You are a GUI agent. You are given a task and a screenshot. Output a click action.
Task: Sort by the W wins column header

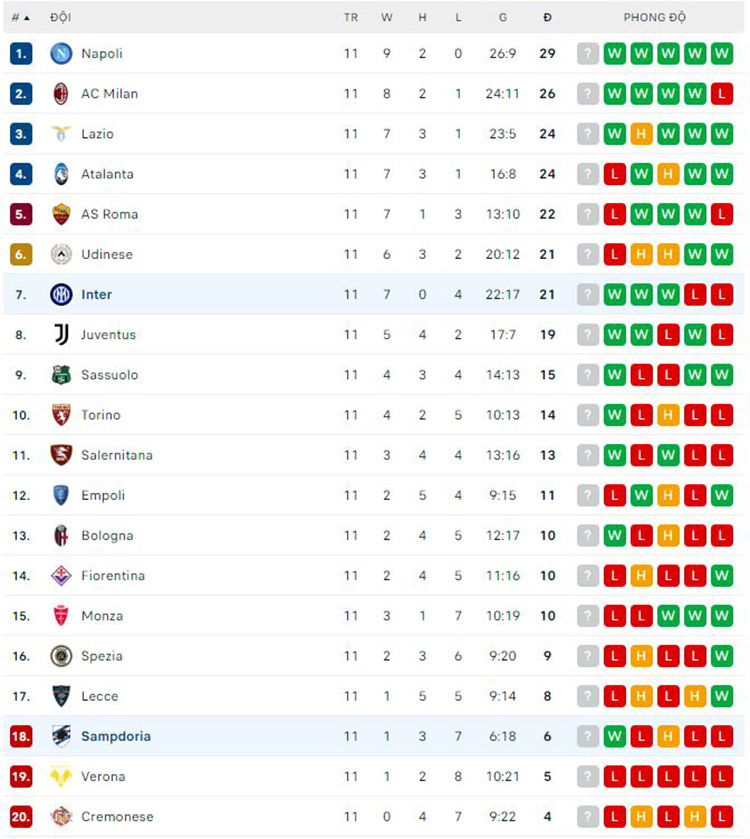click(x=387, y=18)
